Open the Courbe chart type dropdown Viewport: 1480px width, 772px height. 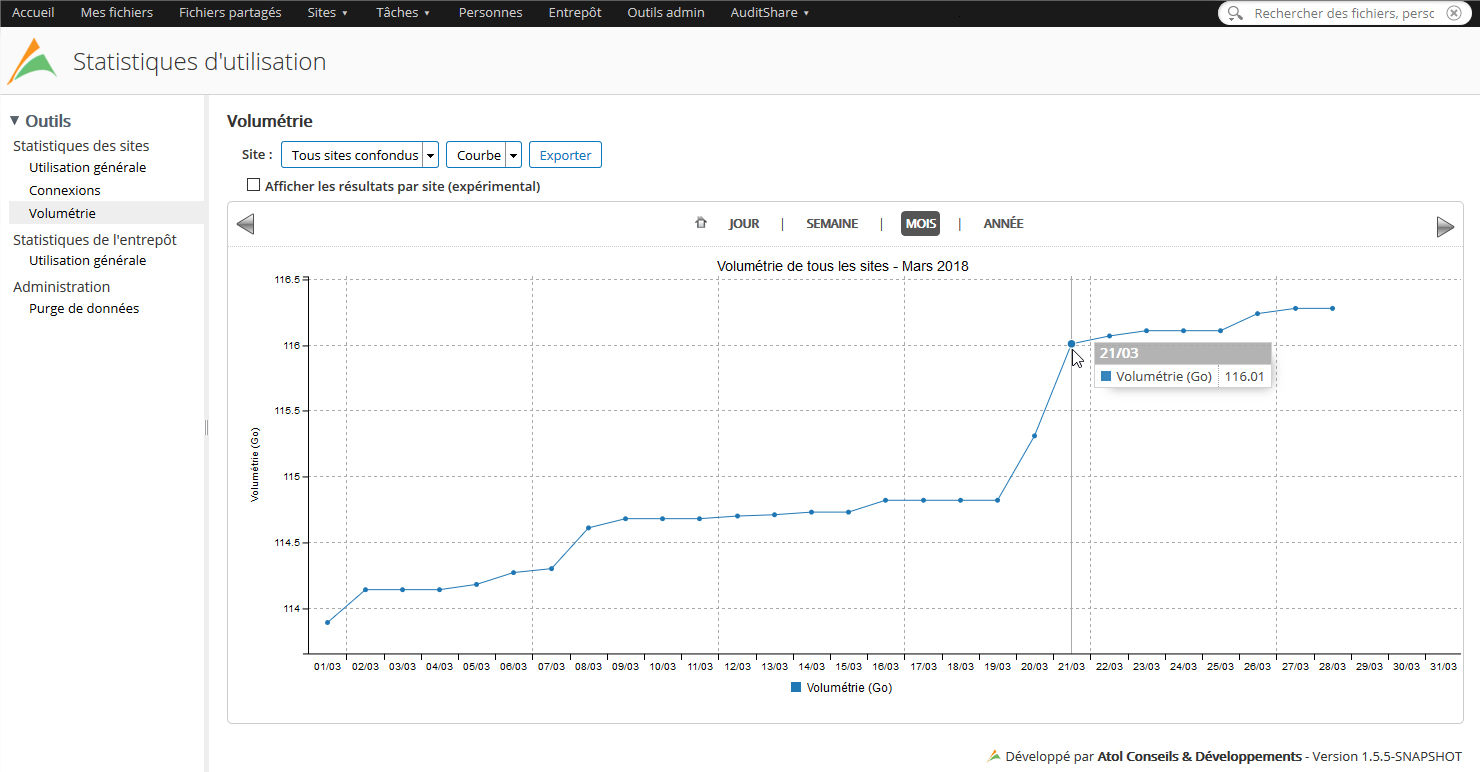[x=484, y=155]
